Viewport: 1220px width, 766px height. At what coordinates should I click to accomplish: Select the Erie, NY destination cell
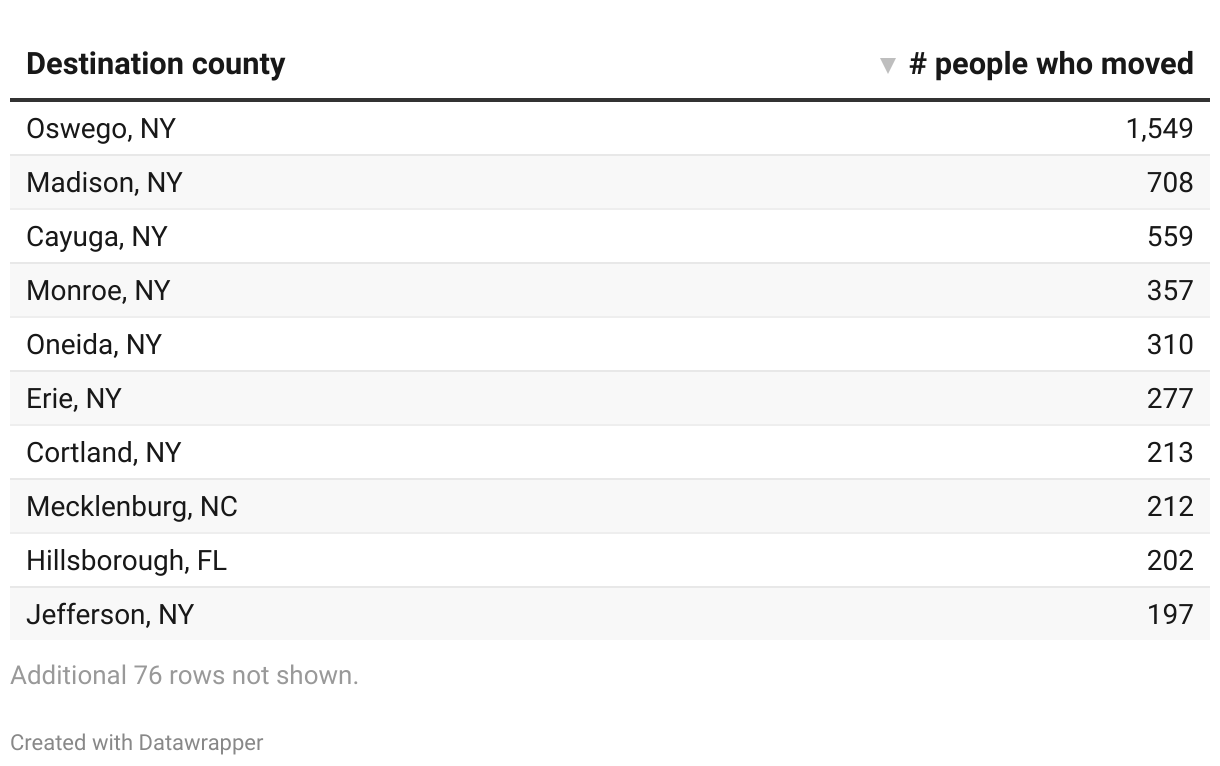[x=74, y=399]
